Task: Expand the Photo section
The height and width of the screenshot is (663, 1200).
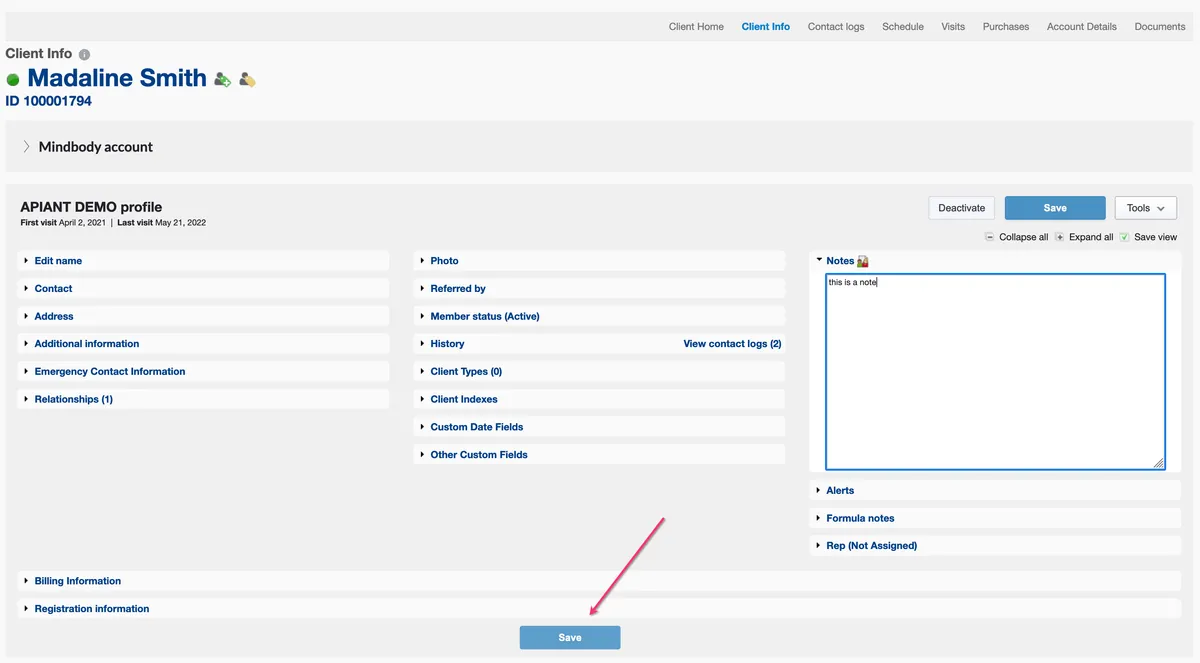Action: [x=599, y=261]
